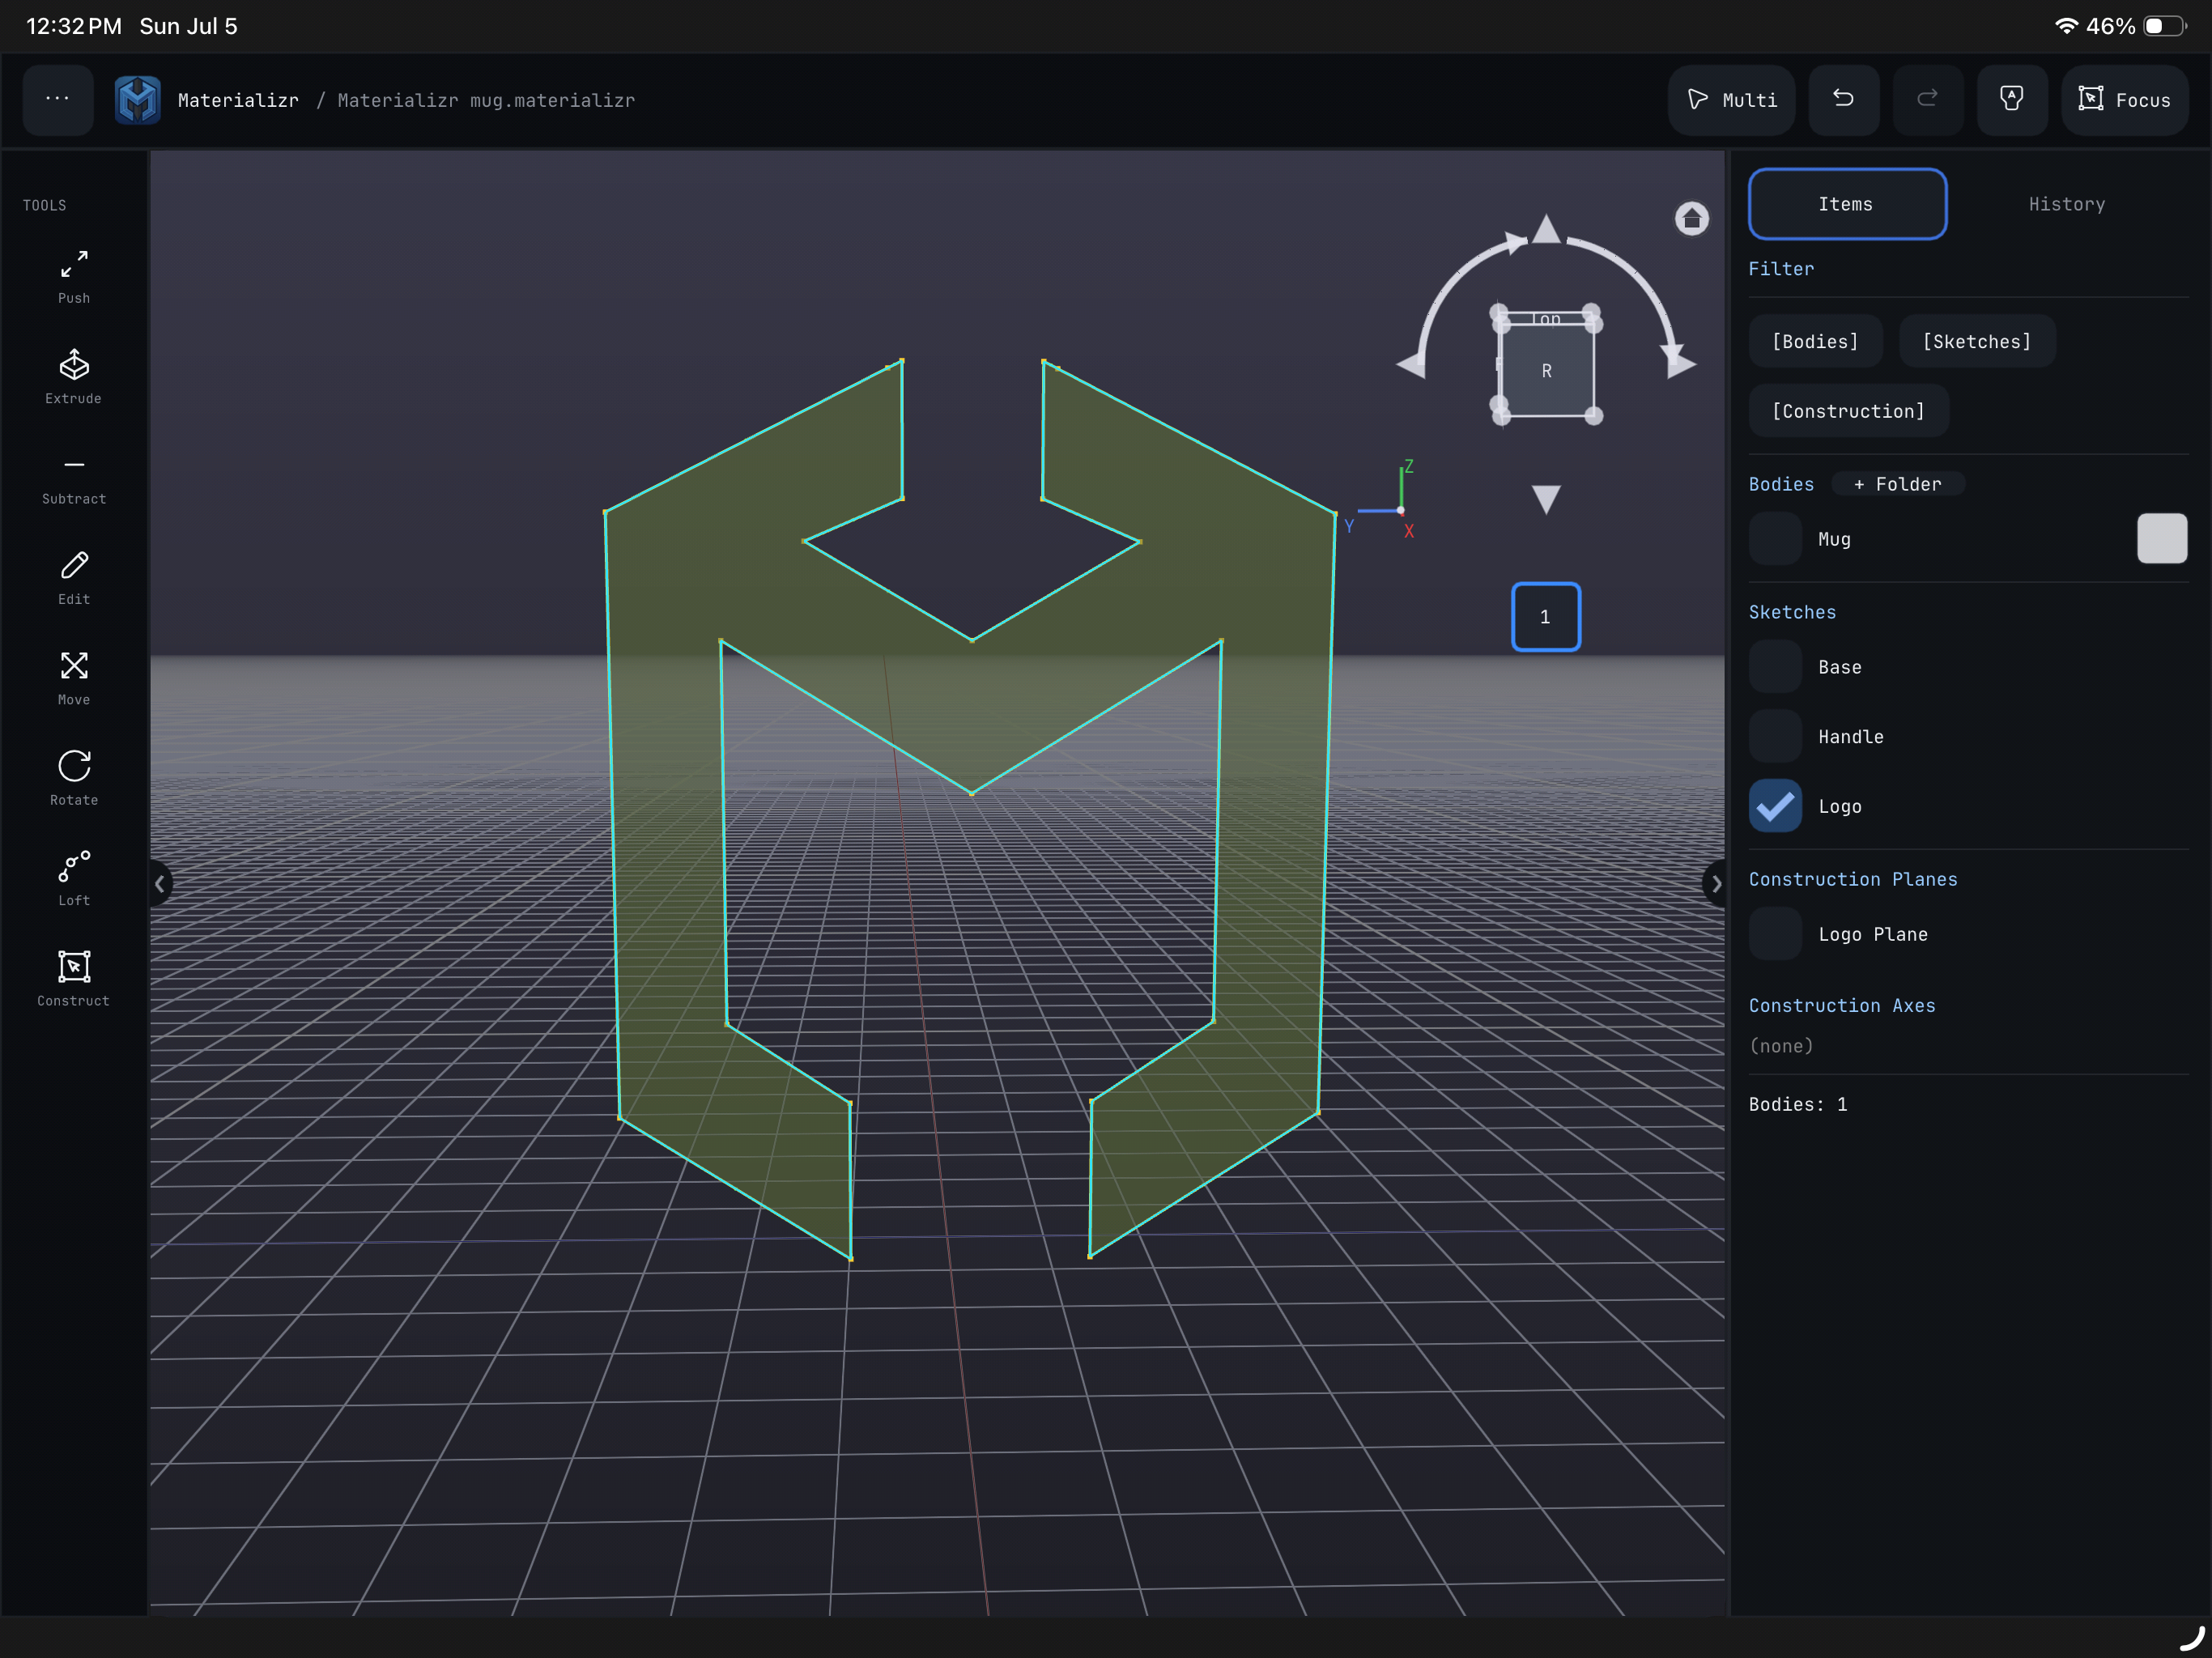This screenshot has height=1658, width=2212.
Task: Select the Move tool
Action: coord(74,678)
